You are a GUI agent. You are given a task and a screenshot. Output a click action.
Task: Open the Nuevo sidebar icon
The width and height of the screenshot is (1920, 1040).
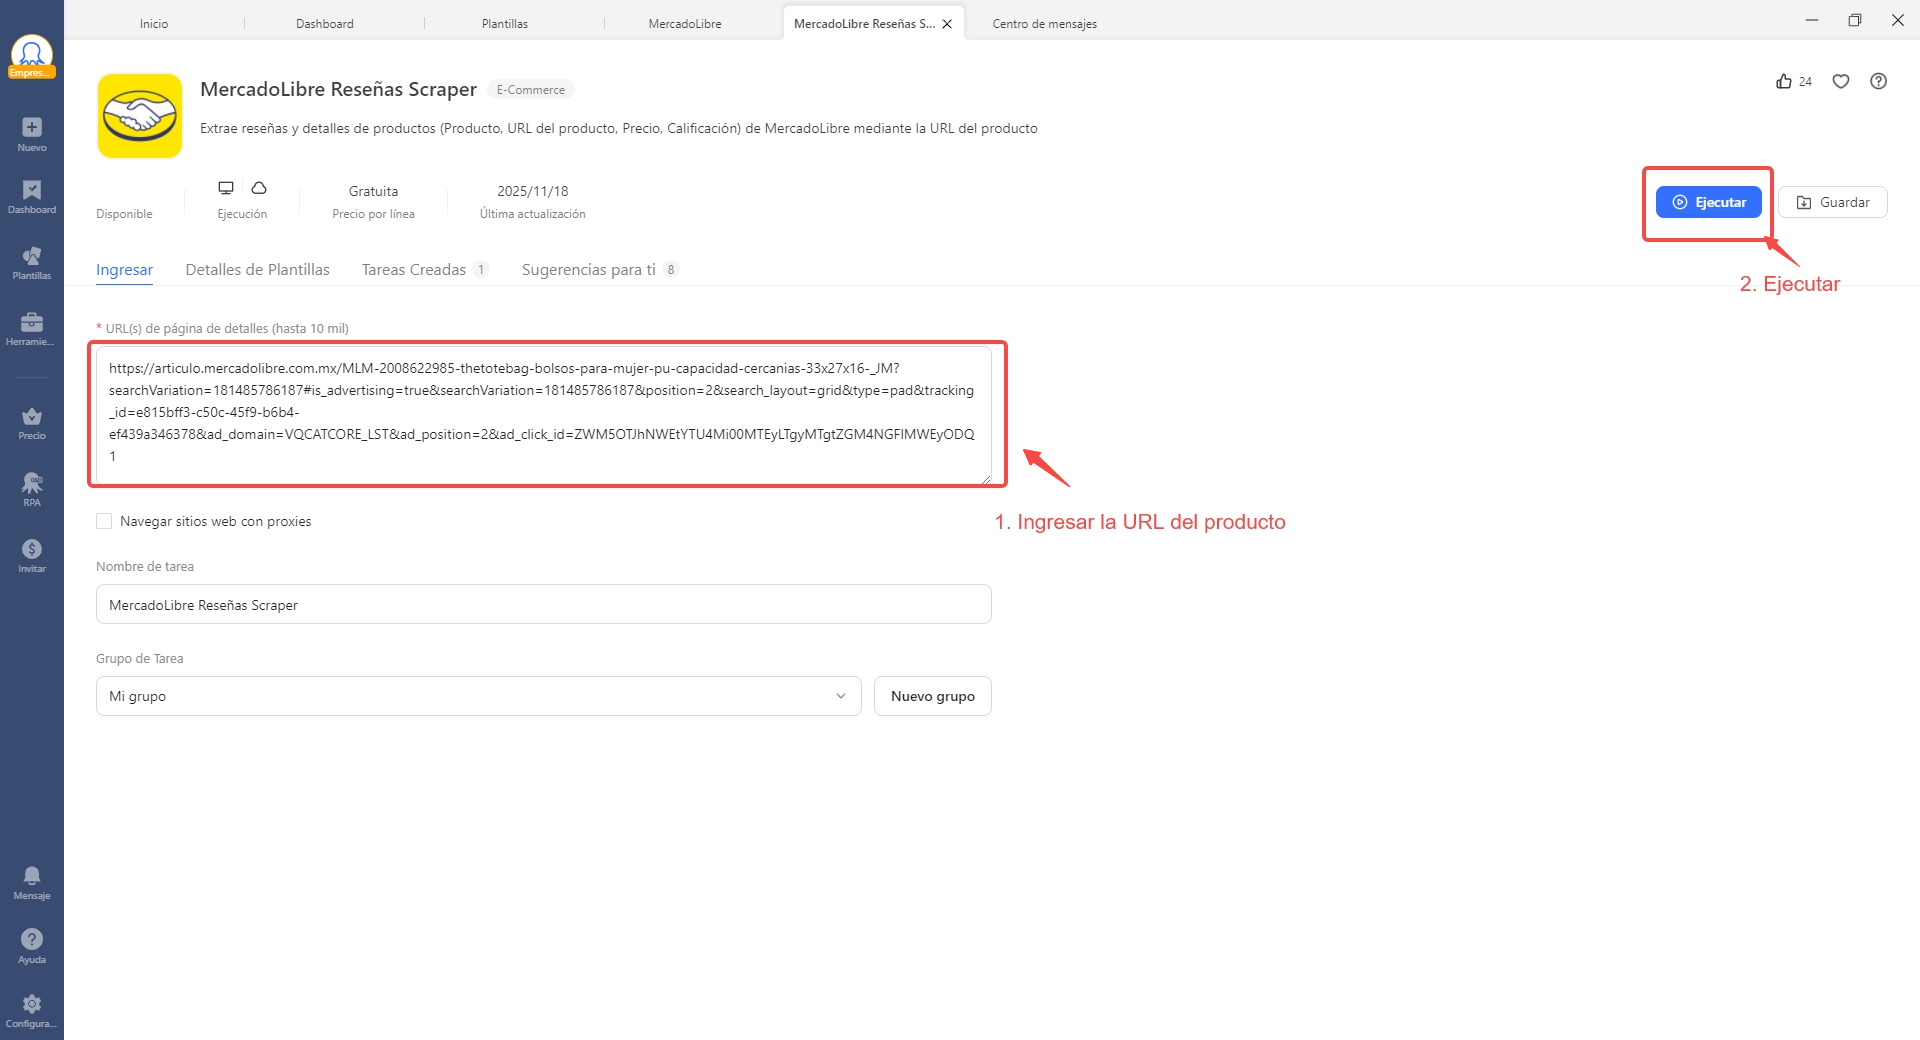32,133
